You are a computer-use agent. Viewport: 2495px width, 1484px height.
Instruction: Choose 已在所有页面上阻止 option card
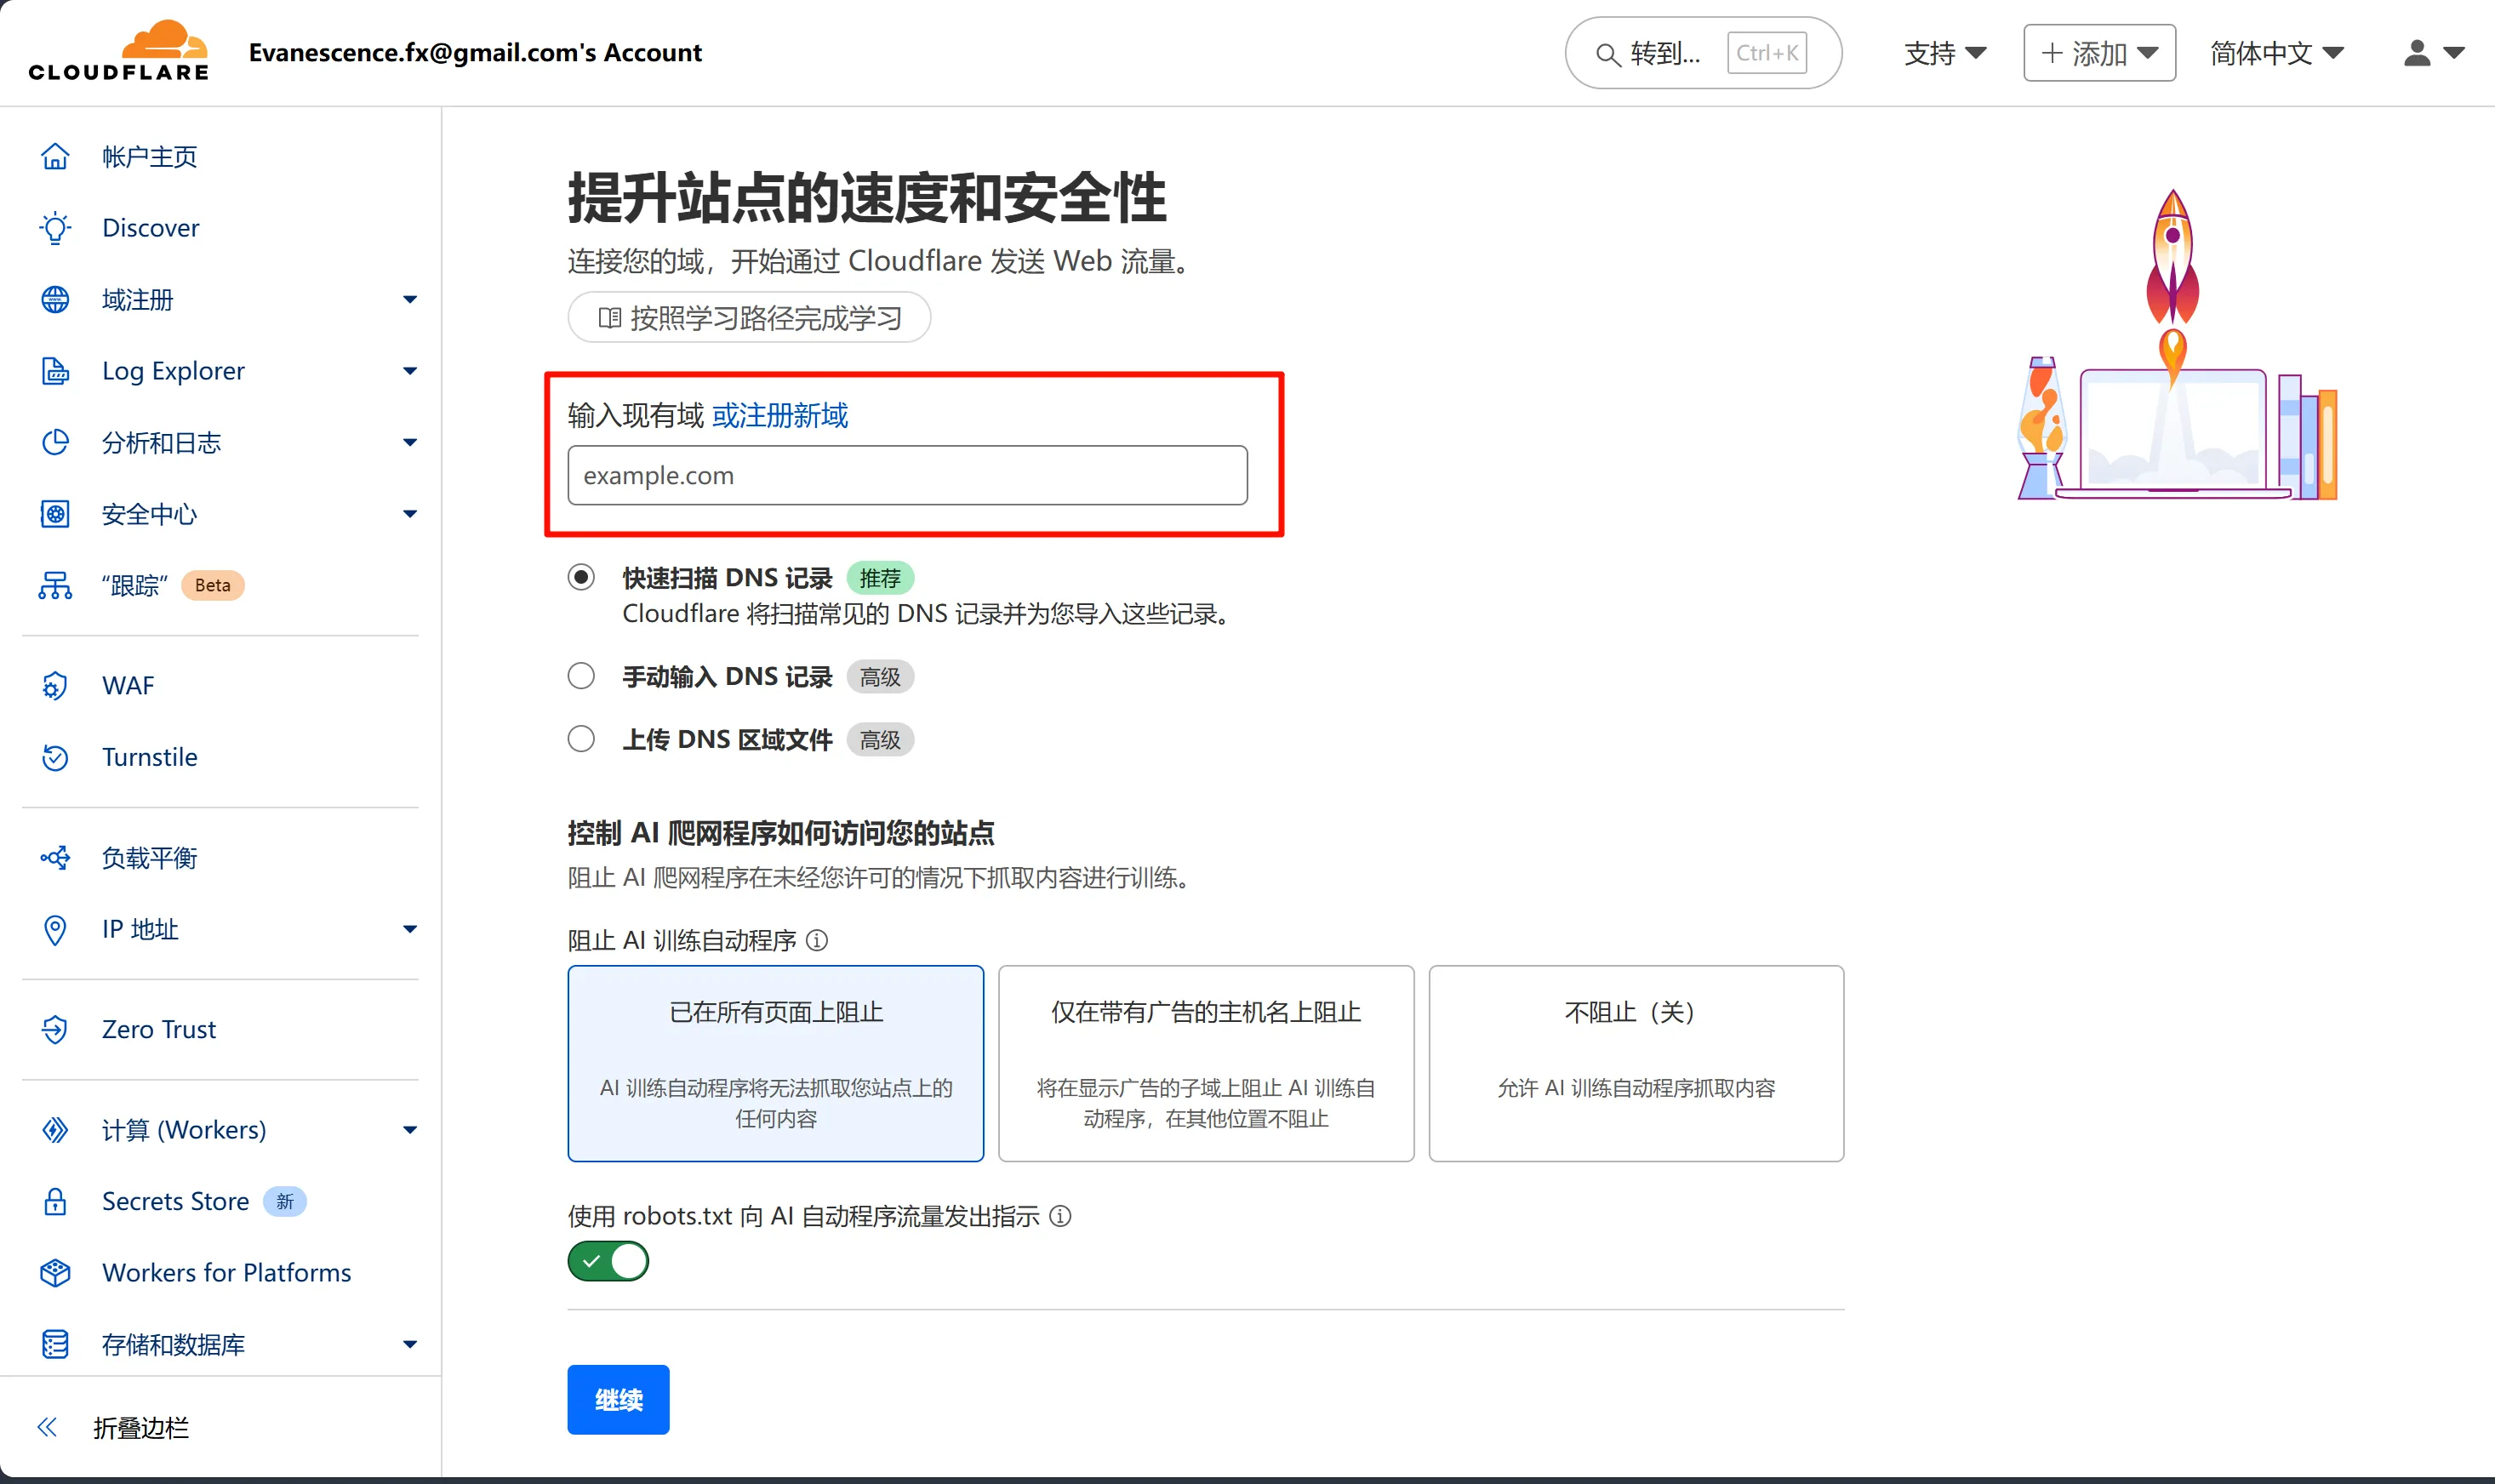pyautogui.click(x=776, y=1063)
